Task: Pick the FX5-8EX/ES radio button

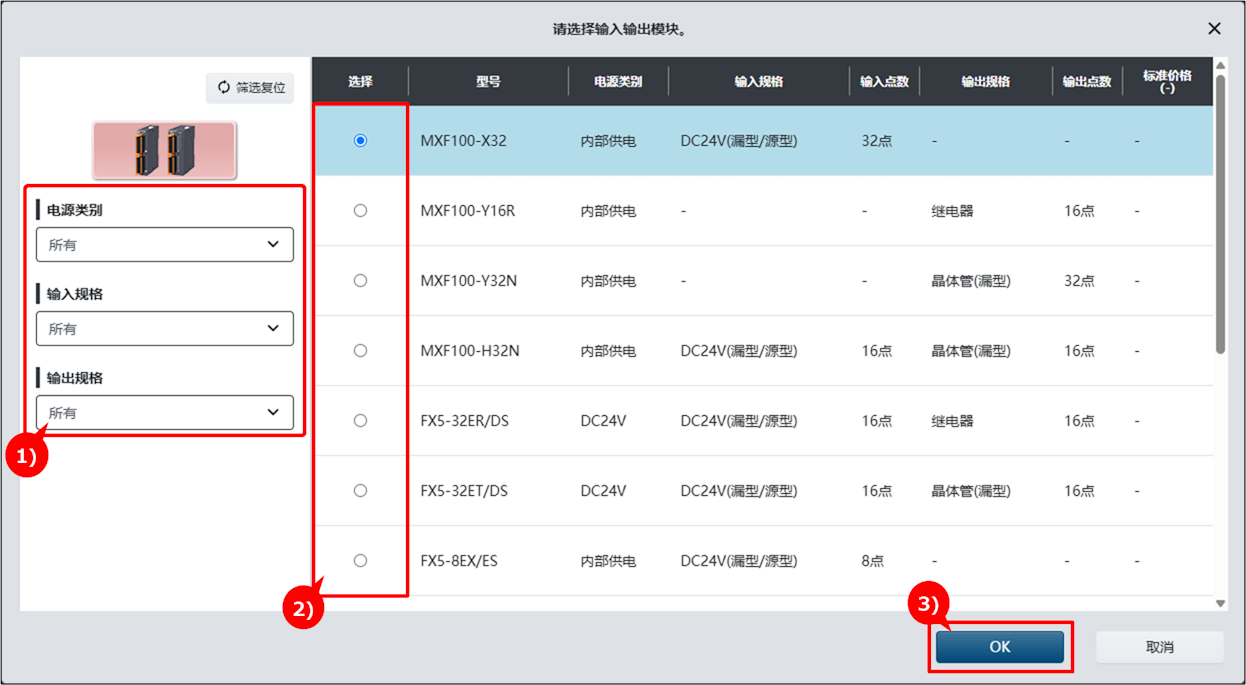Action: click(360, 561)
